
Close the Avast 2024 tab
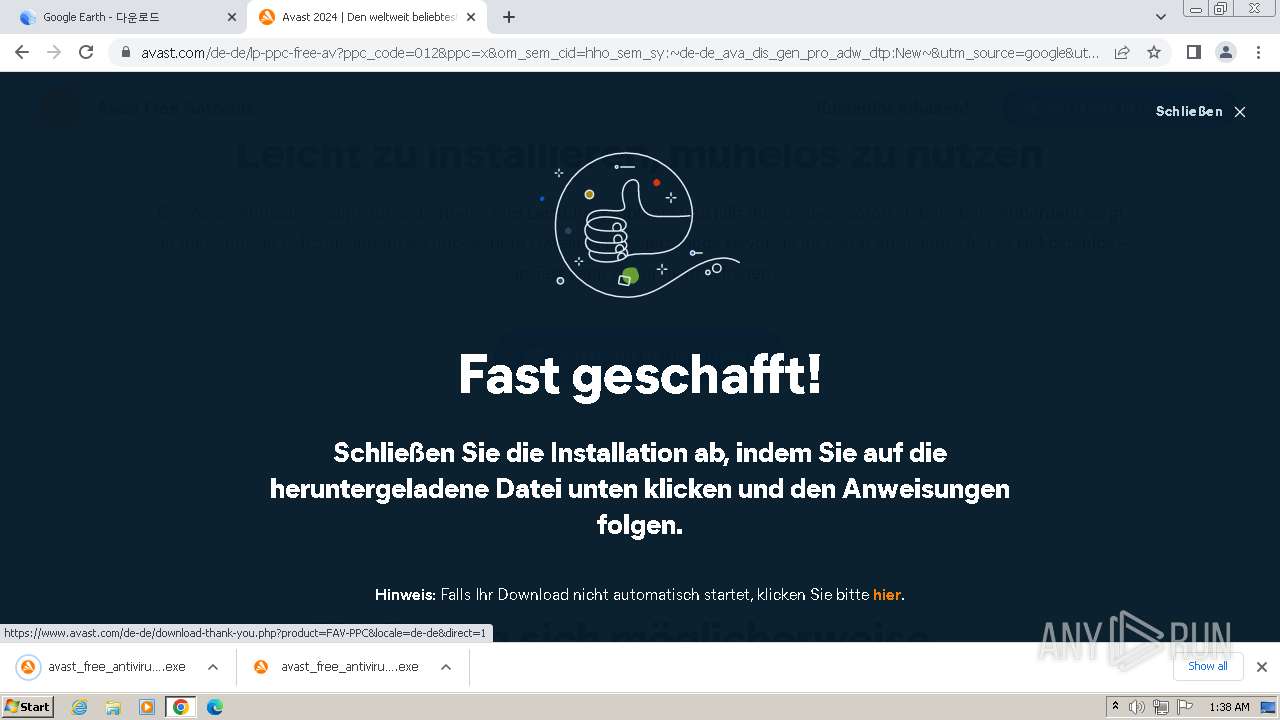471,17
